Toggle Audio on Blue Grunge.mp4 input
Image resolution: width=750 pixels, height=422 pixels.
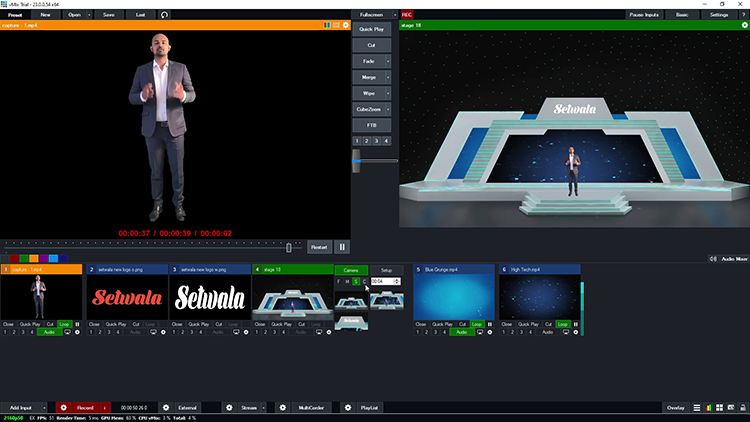461,332
